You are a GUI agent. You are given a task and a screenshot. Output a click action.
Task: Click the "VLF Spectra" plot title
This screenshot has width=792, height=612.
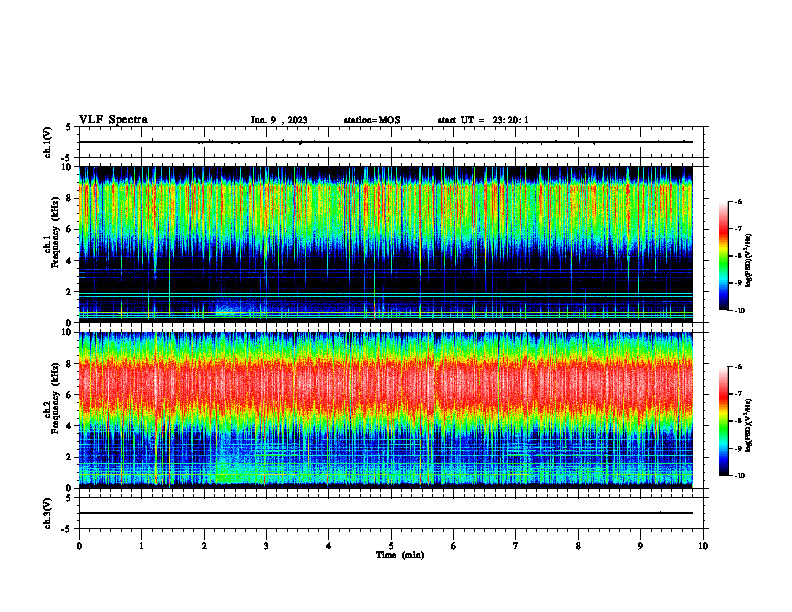click(x=113, y=120)
